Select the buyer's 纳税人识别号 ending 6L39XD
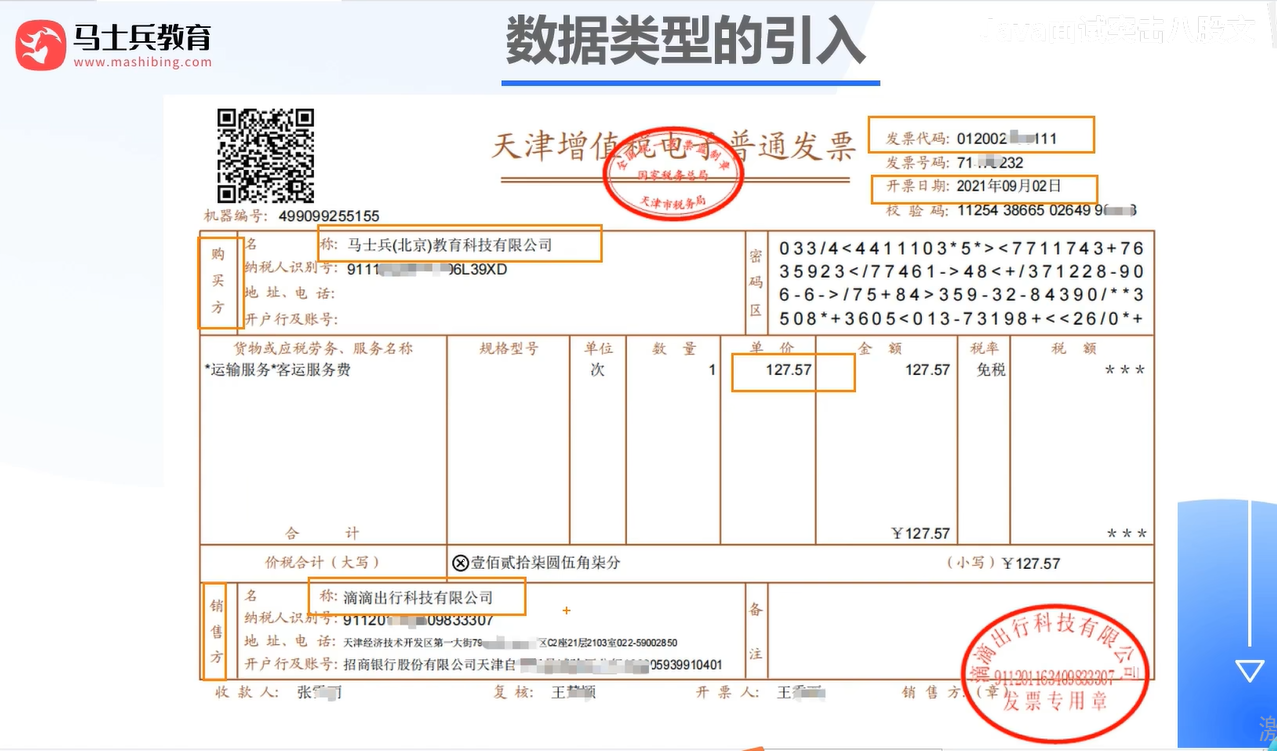1277x751 pixels. 427,269
